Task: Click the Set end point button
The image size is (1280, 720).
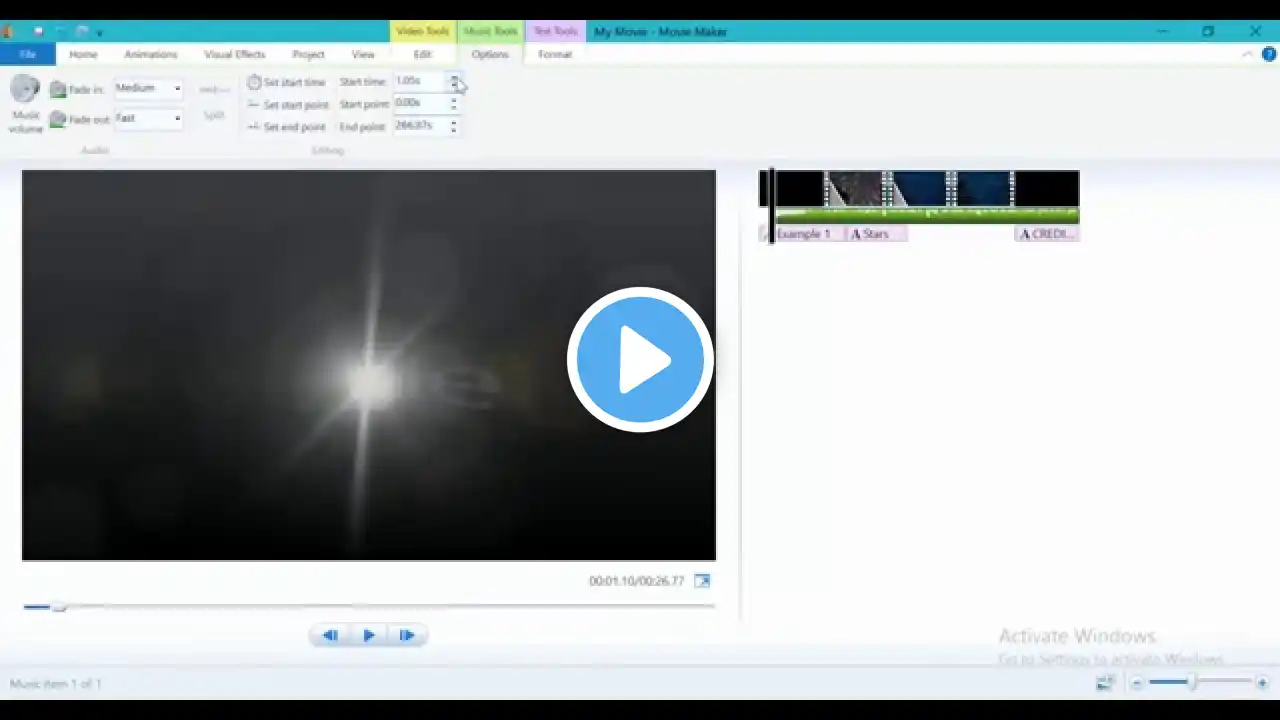Action: coord(286,127)
